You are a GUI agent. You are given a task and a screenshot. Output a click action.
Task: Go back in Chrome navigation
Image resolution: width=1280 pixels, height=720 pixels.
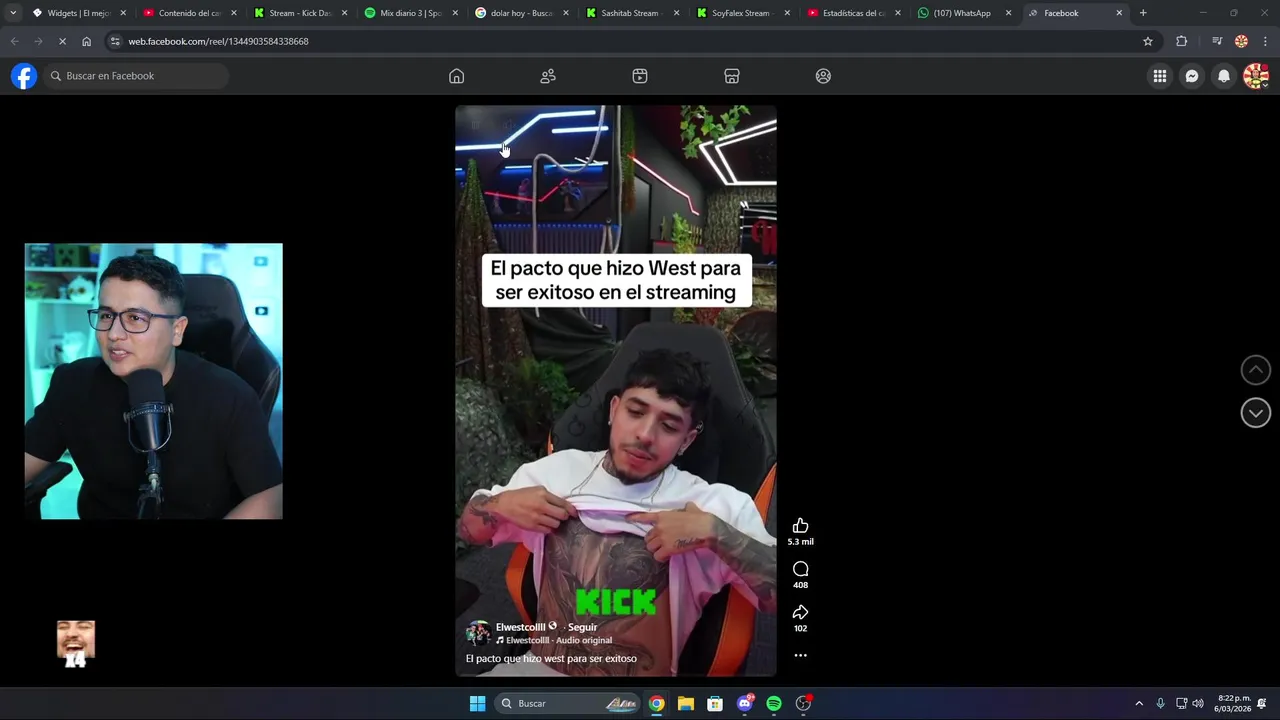tap(14, 41)
